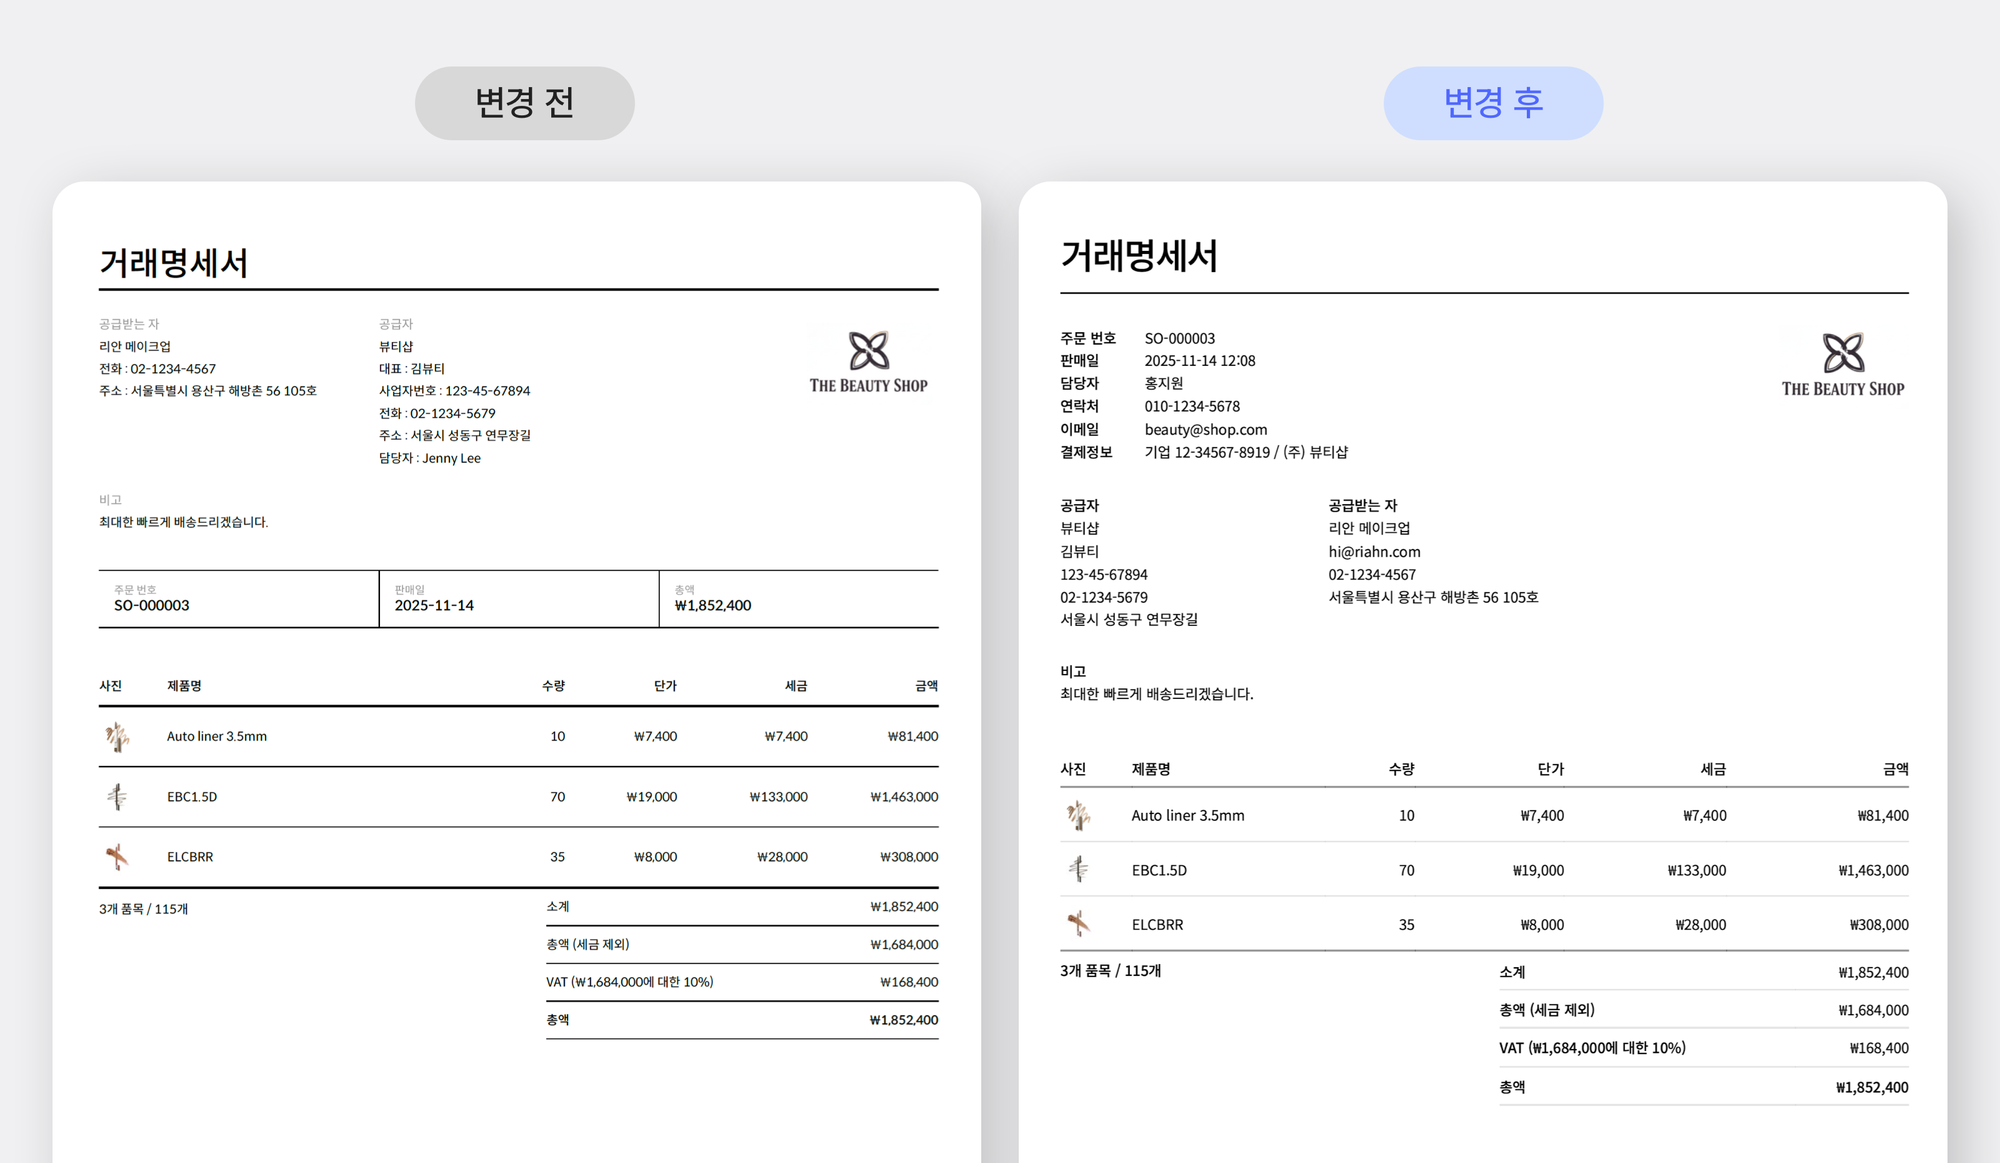Select the ELCBRR product photo on left invoice

coord(119,856)
